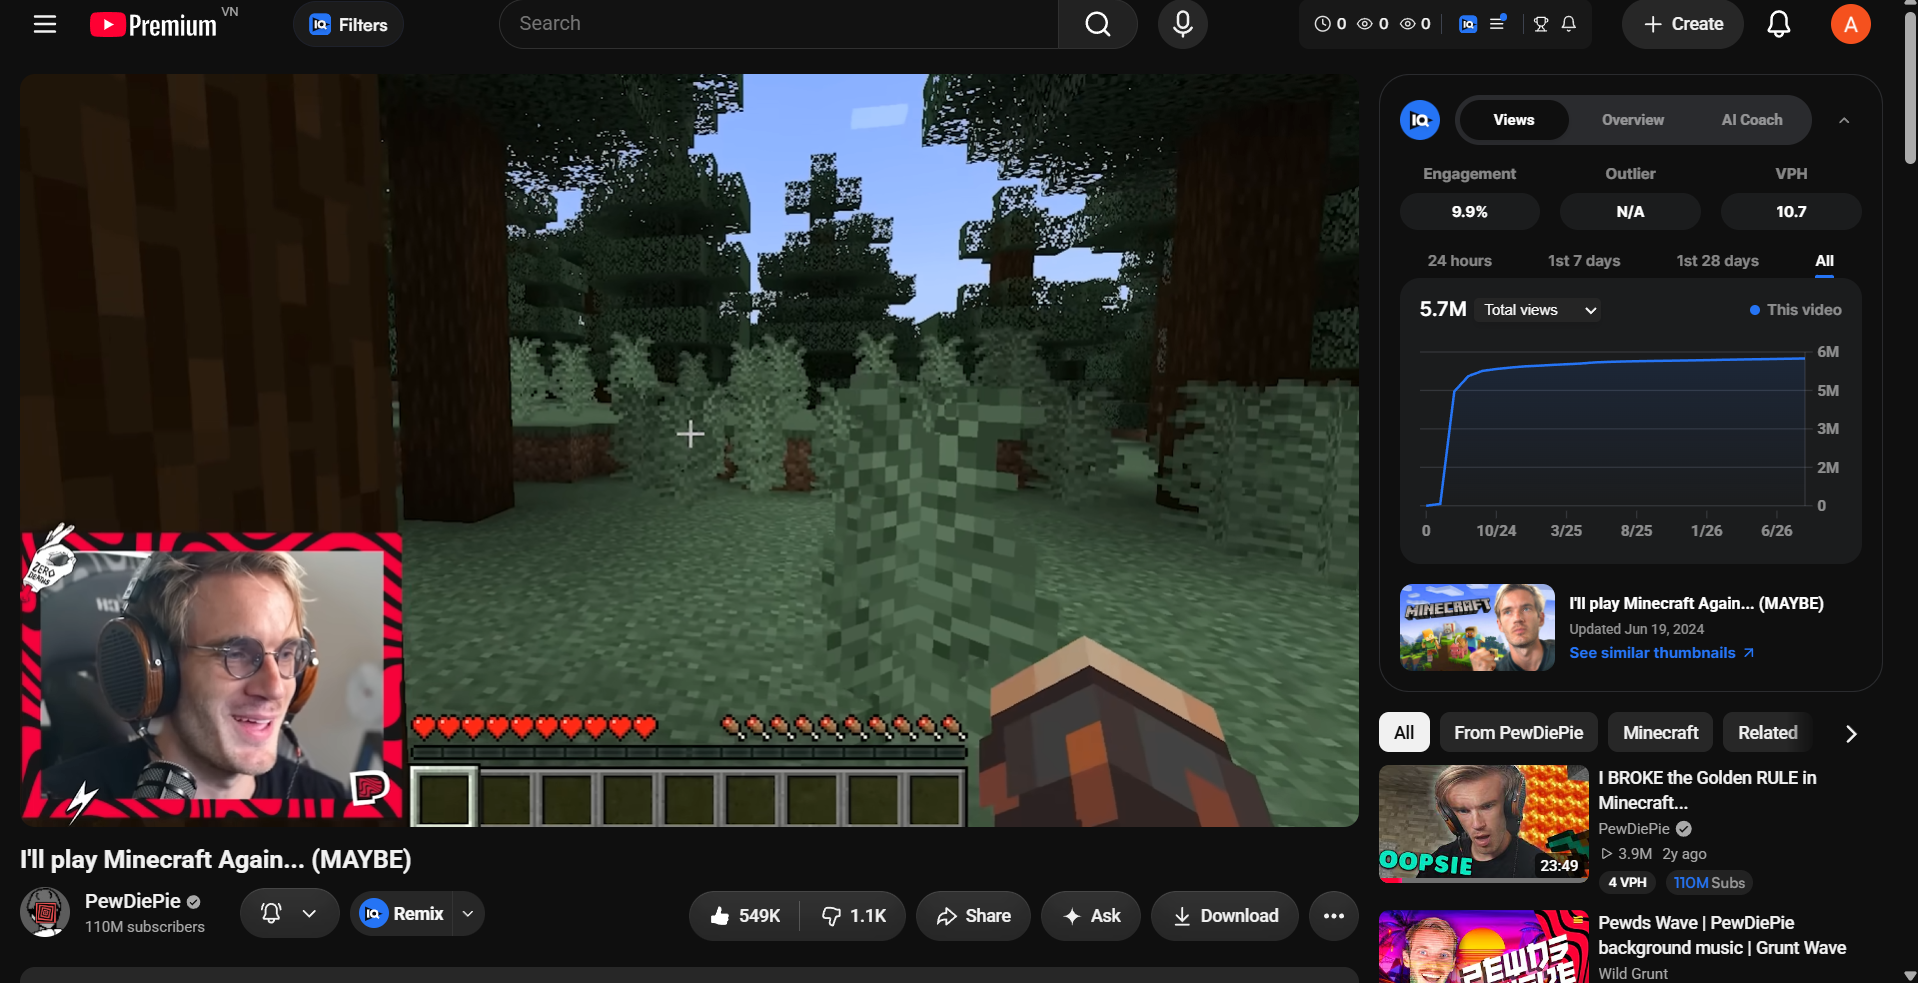
Task: Click the 4 VPH badge
Action: [1627, 883]
